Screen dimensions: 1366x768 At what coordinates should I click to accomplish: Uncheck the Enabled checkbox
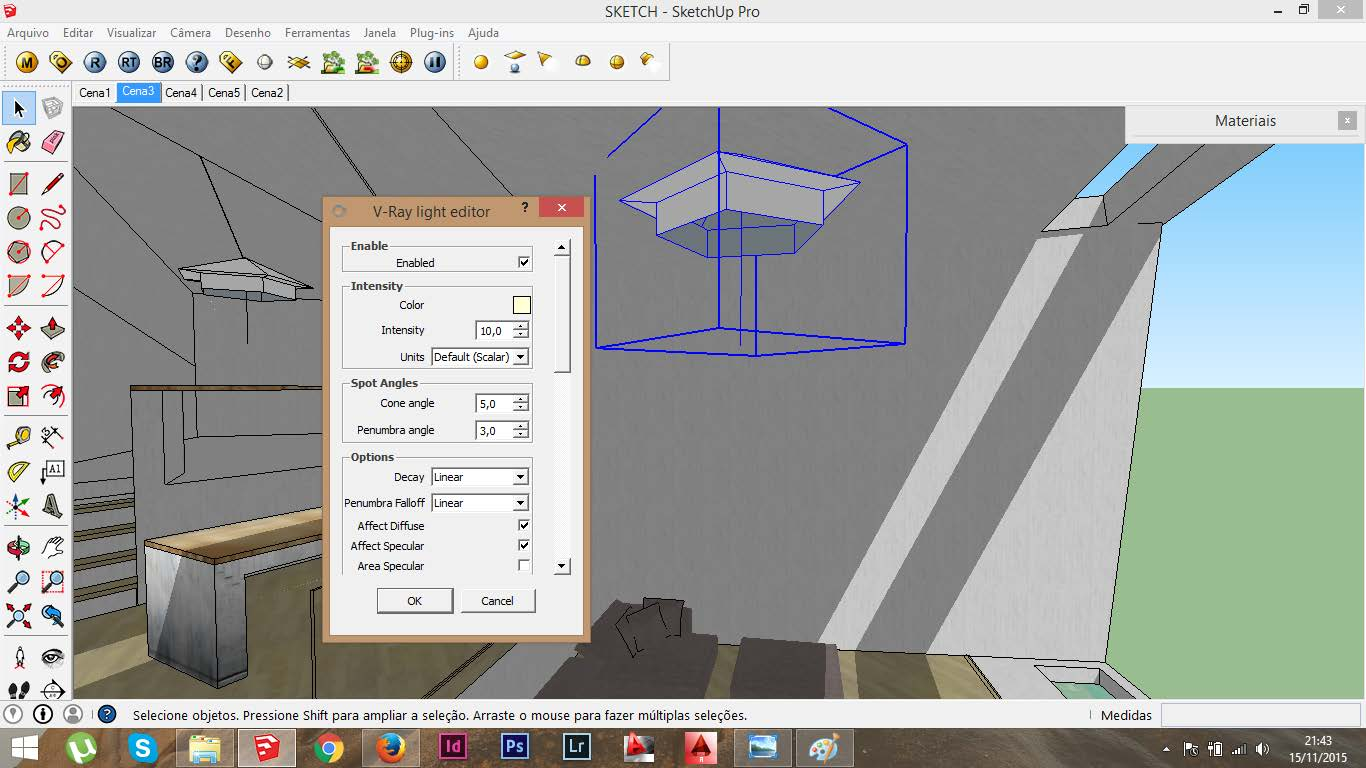click(524, 262)
